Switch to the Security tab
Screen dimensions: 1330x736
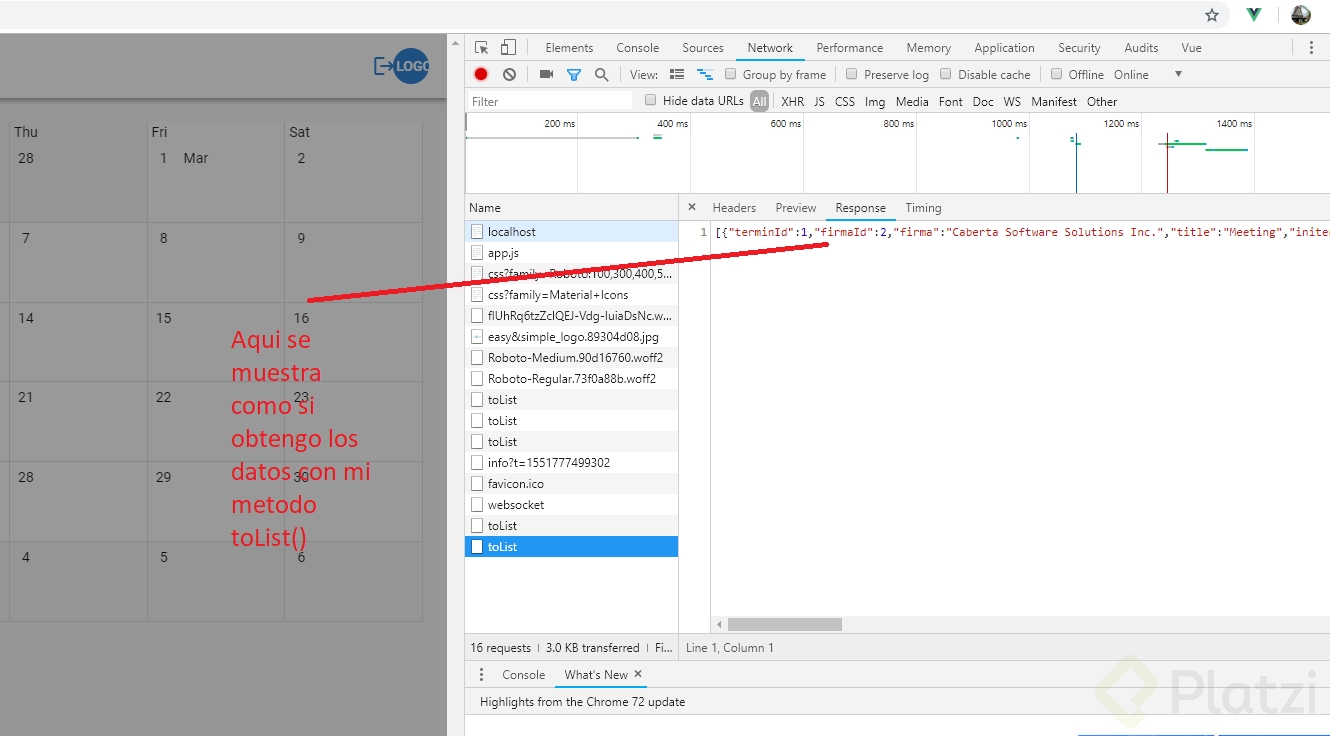click(x=1080, y=47)
